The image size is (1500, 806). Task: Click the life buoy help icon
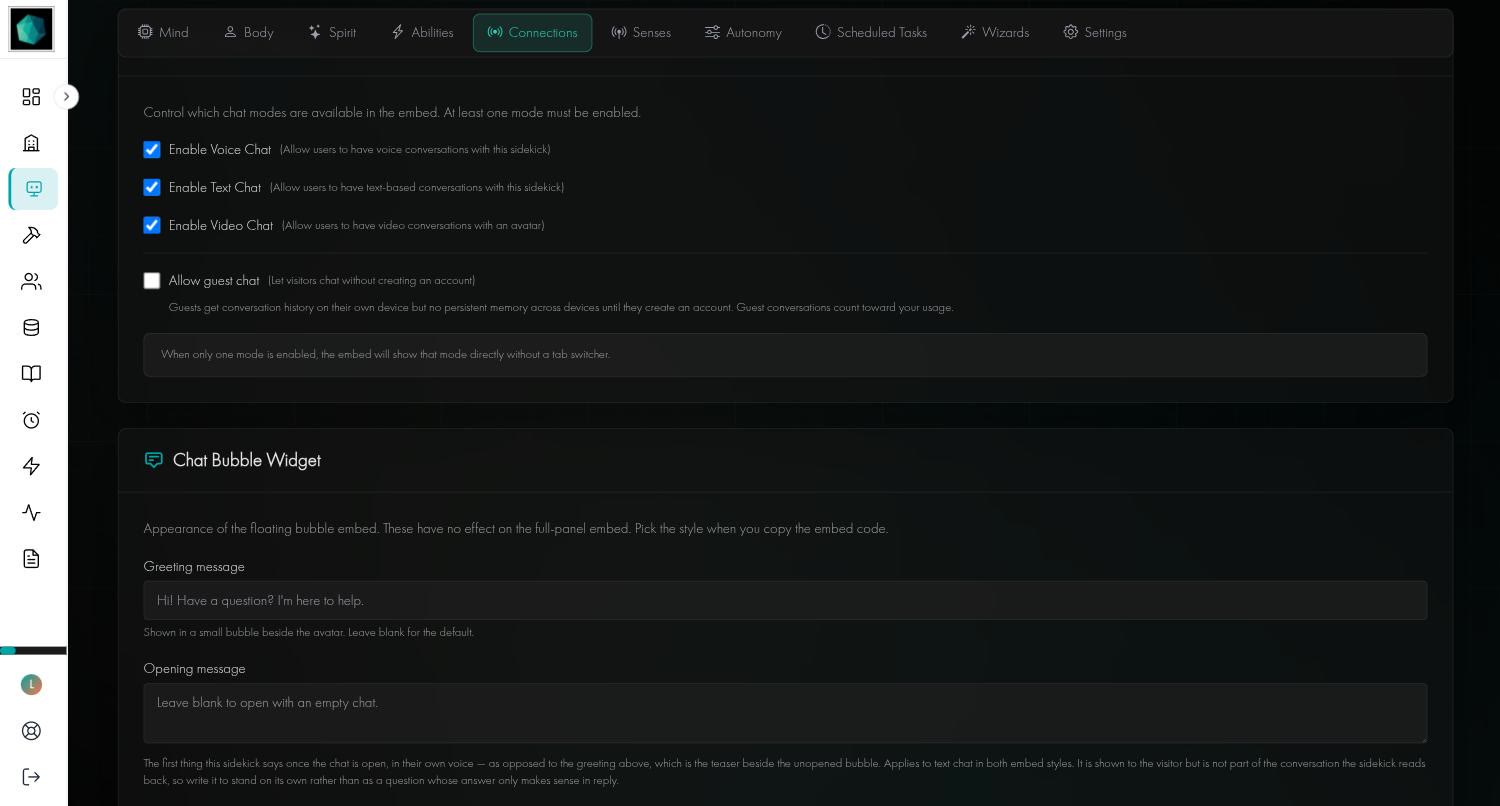pos(31,731)
